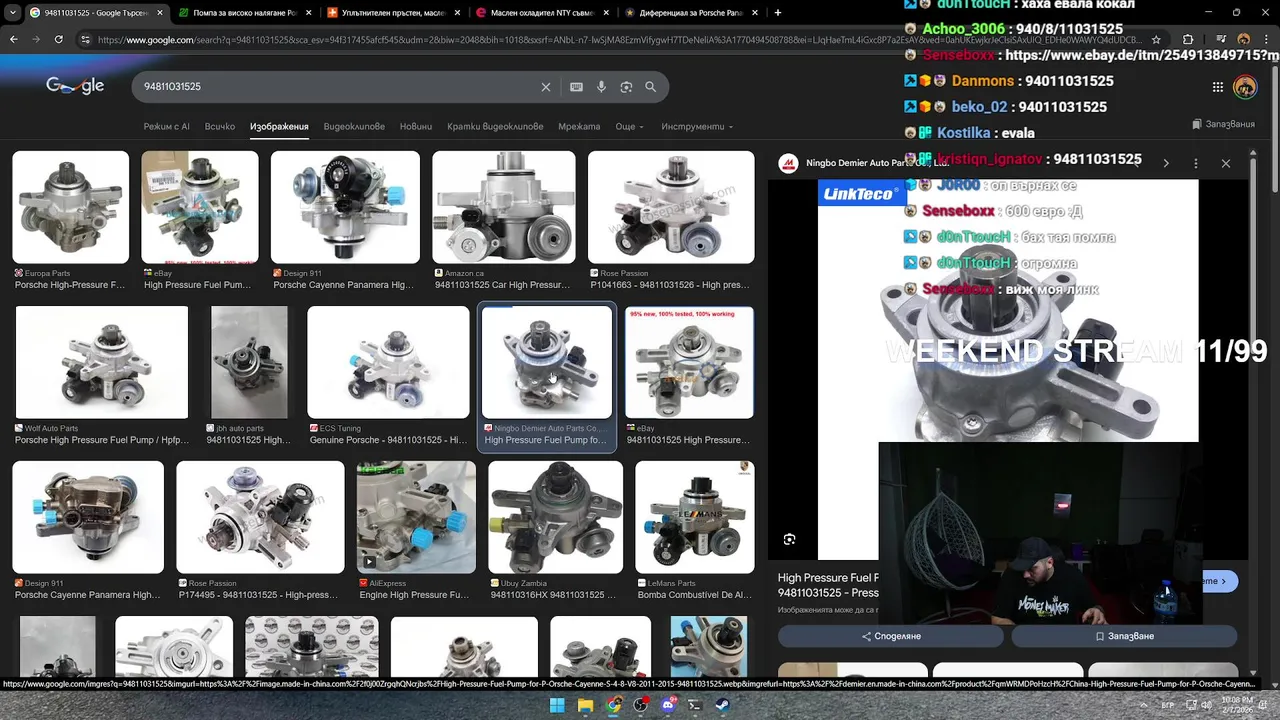Close the image preview panel
1280x720 pixels.
tap(1226, 163)
